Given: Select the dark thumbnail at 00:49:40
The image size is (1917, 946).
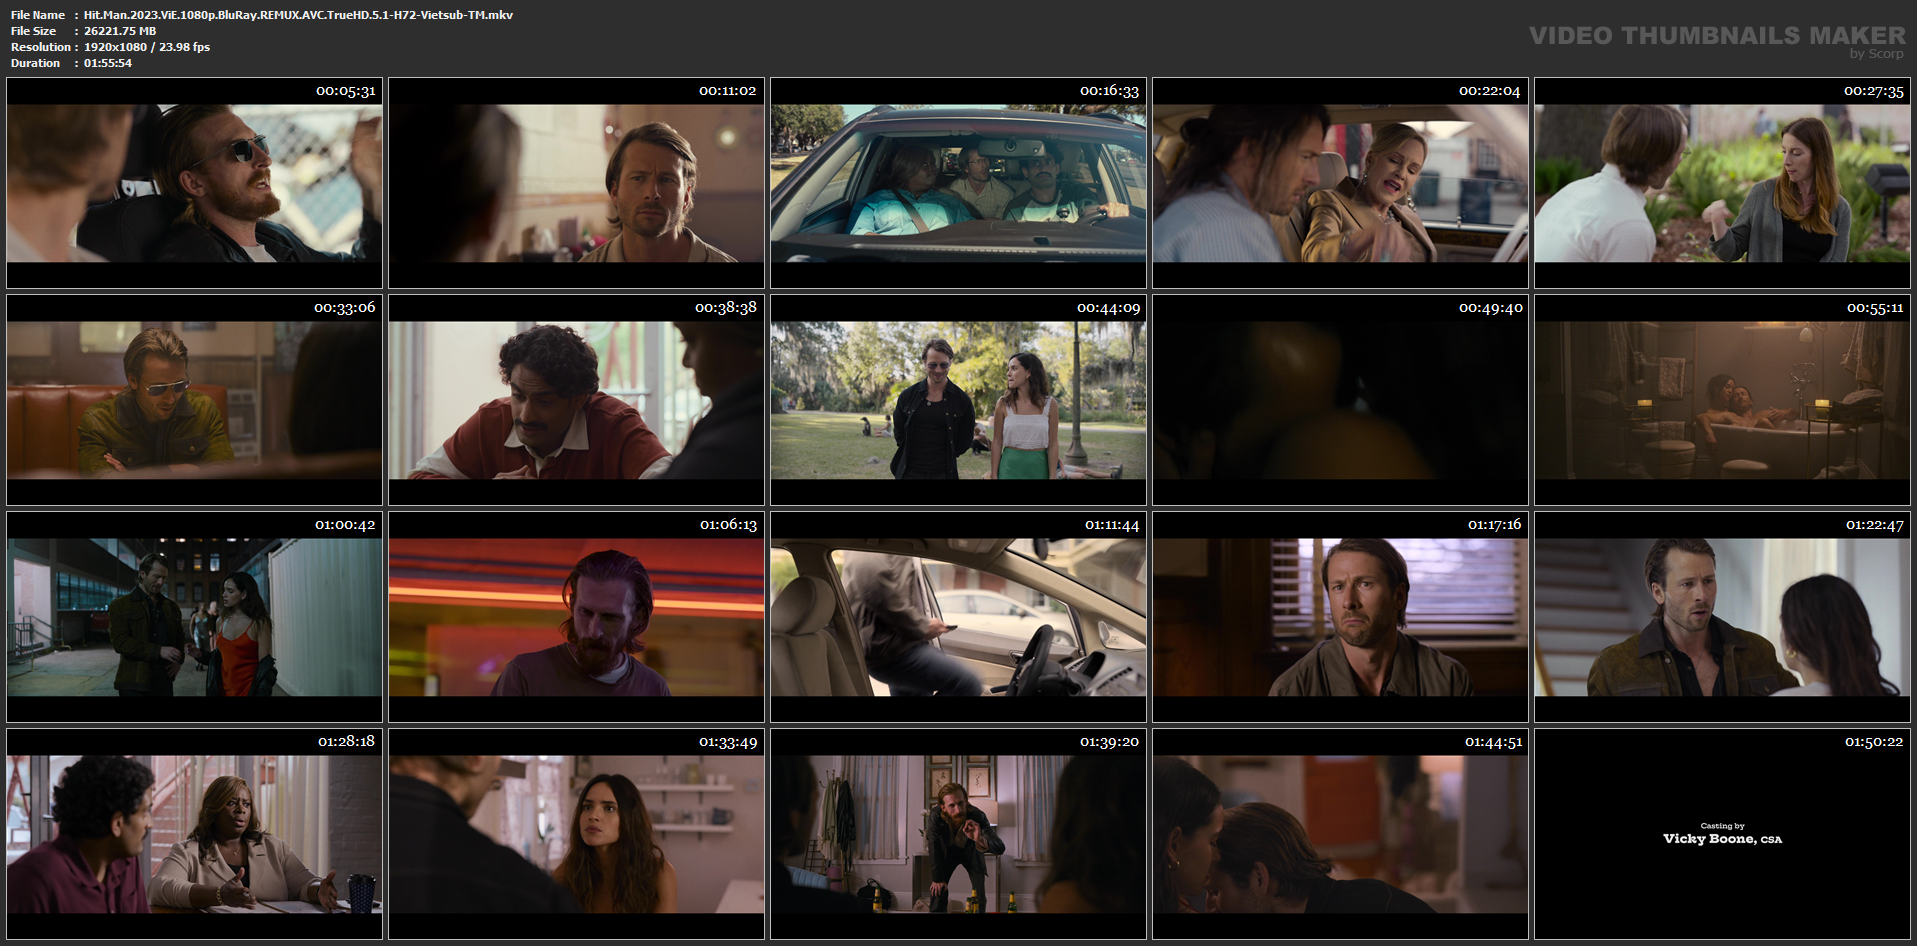Looking at the screenshot, I should click(x=1340, y=400).
